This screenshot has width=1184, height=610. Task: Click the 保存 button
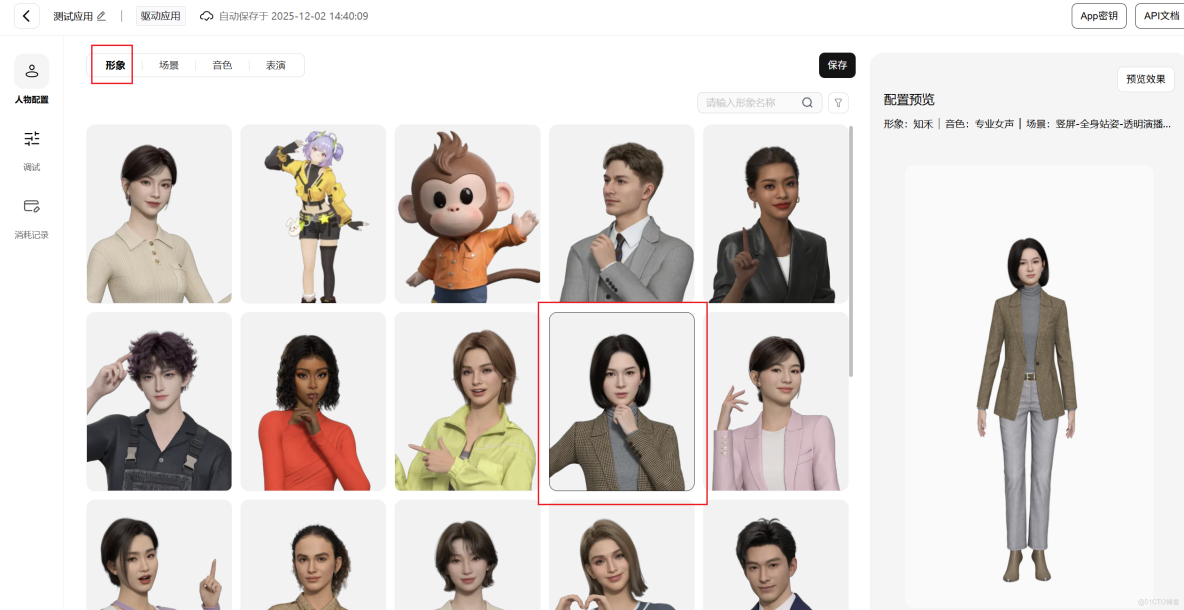click(837, 65)
